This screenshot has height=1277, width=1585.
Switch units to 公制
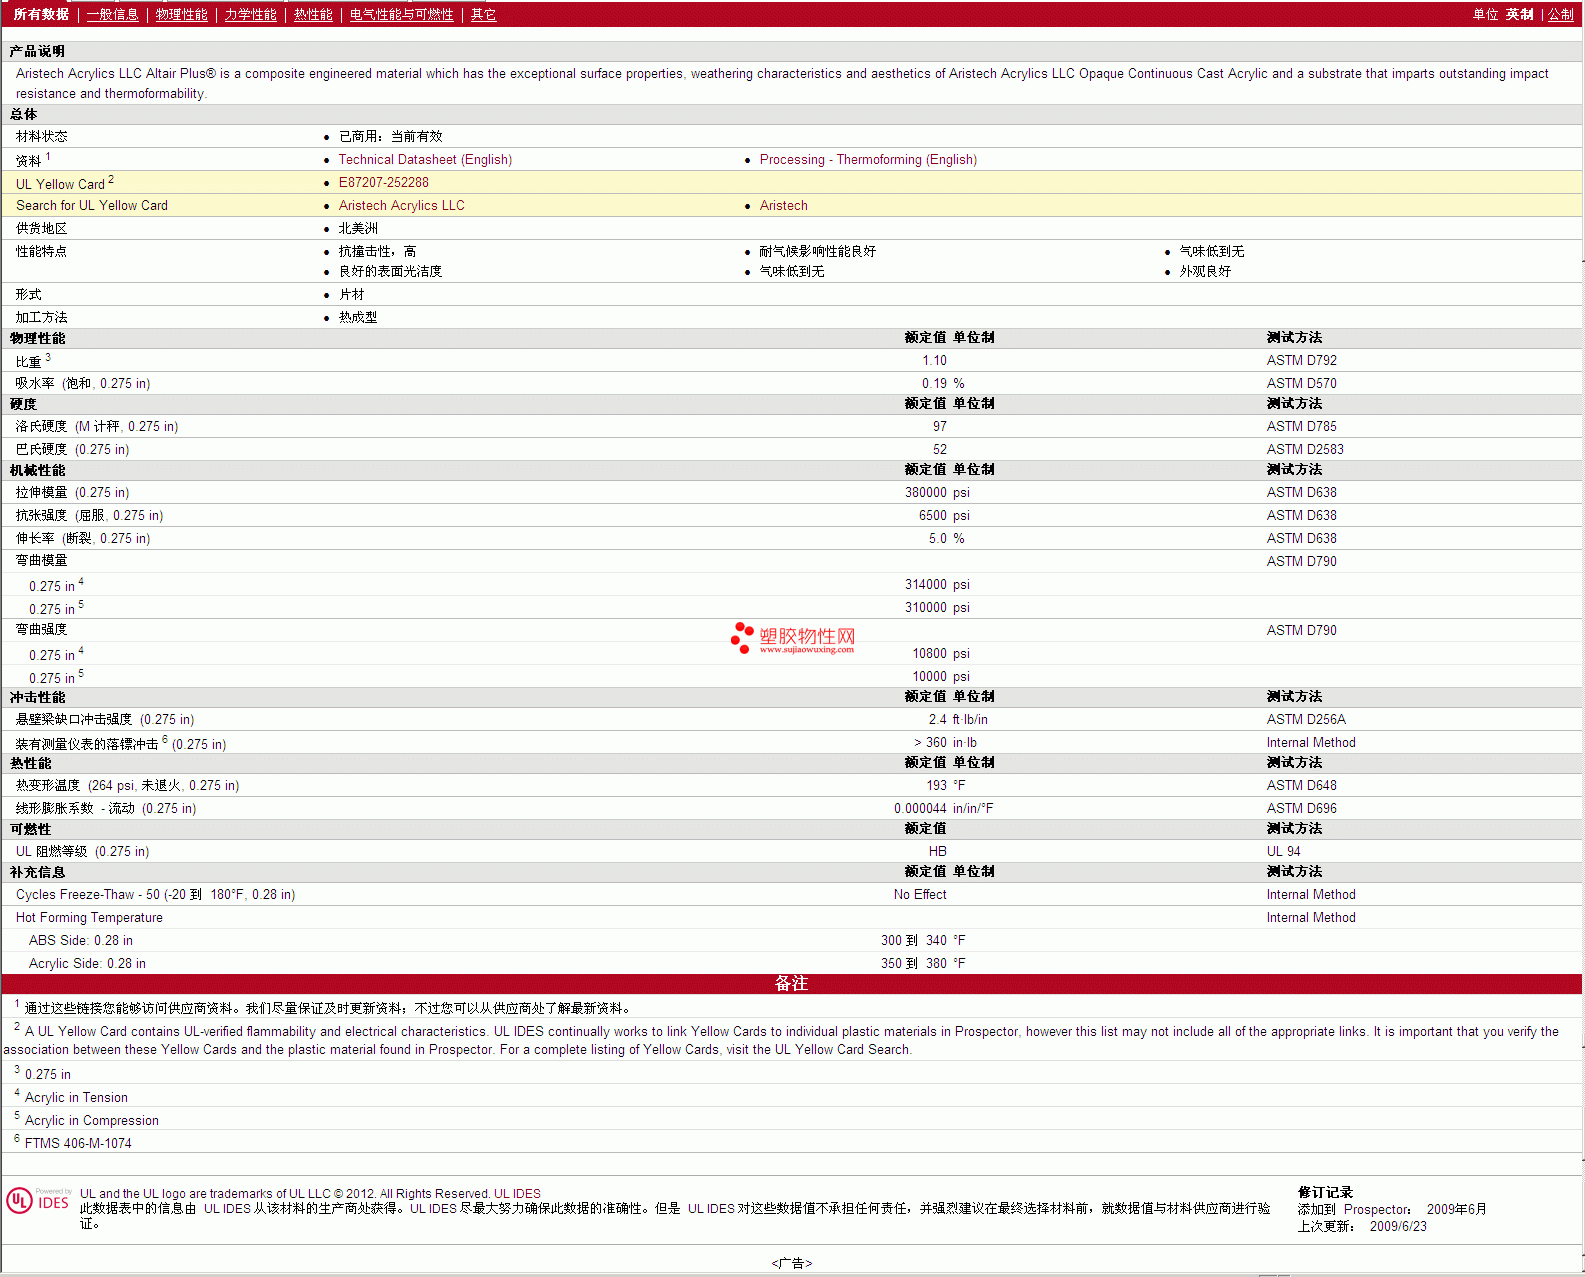click(1560, 14)
